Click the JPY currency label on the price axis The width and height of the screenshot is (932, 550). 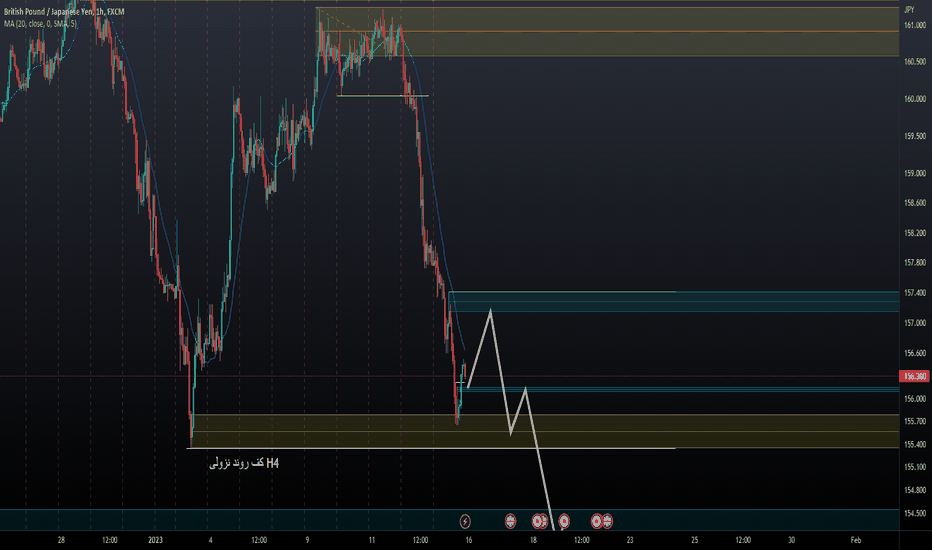(x=909, y=10)
